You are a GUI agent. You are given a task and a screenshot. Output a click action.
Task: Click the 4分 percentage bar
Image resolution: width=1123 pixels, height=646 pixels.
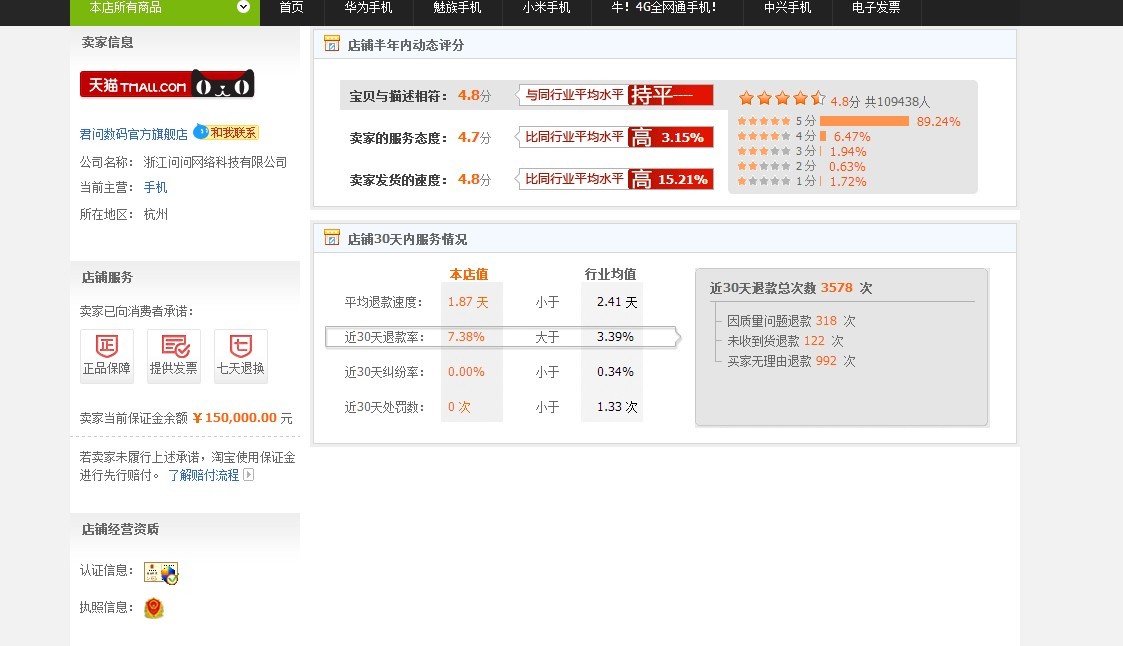pyautogui.click(x=823, y=136)
